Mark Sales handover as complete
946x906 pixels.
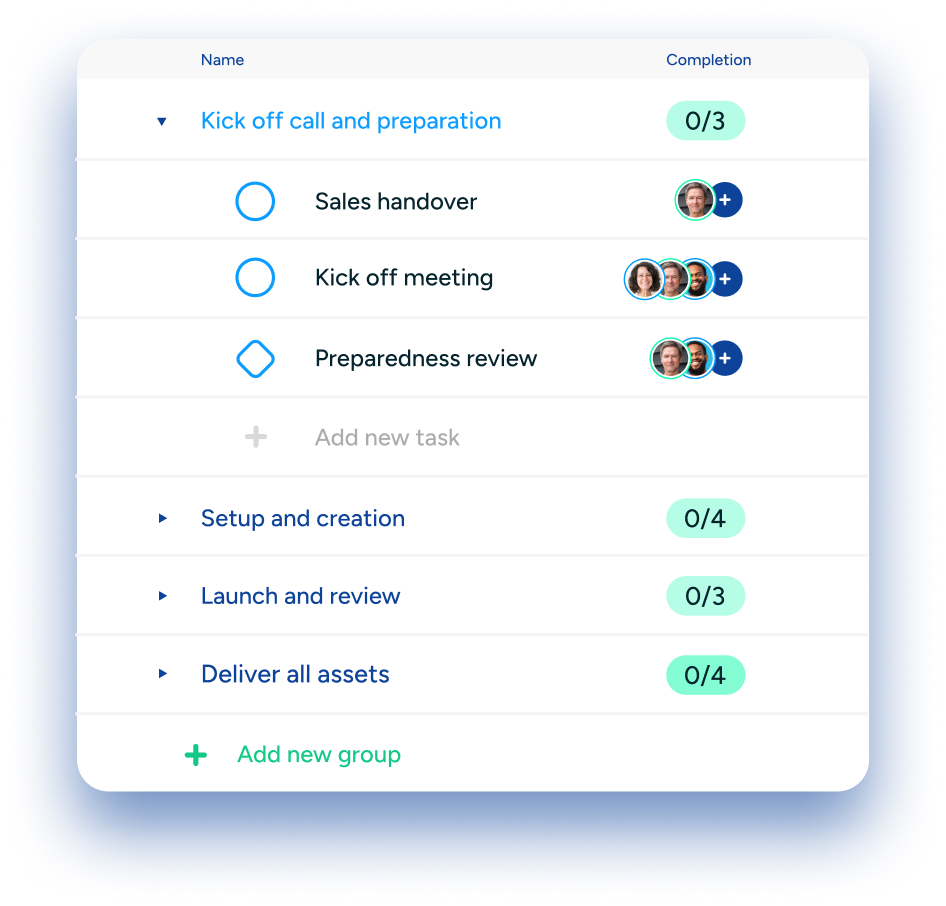255,200
